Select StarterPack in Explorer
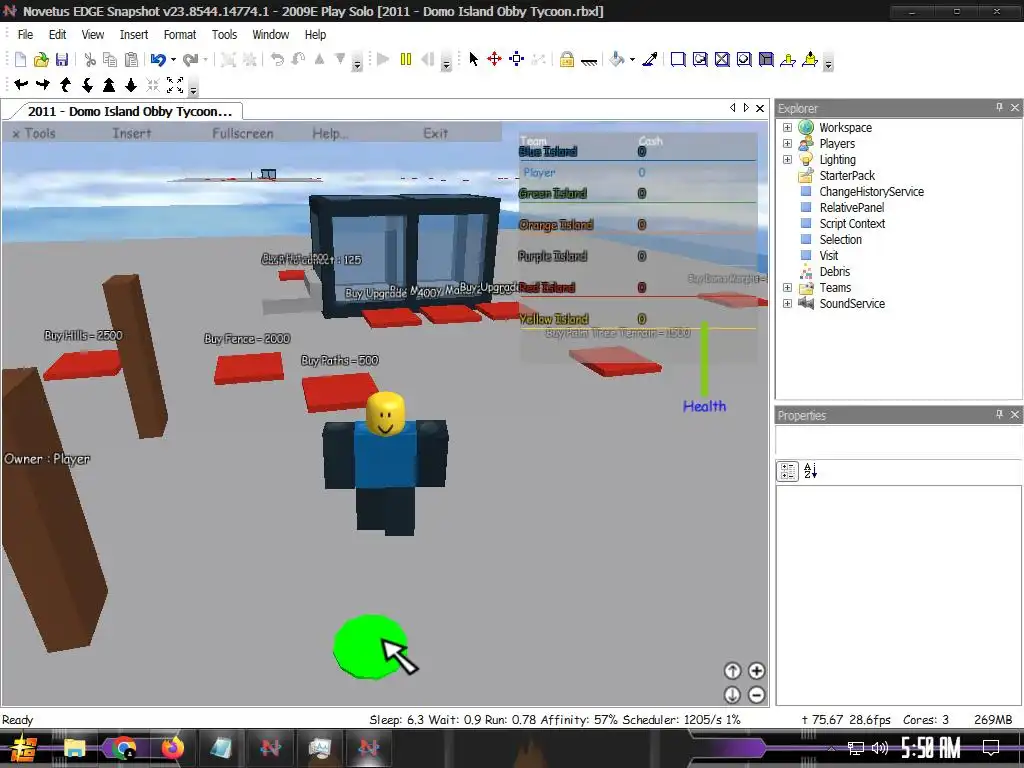The image size is (1024, 768). (x=847, y=176)
